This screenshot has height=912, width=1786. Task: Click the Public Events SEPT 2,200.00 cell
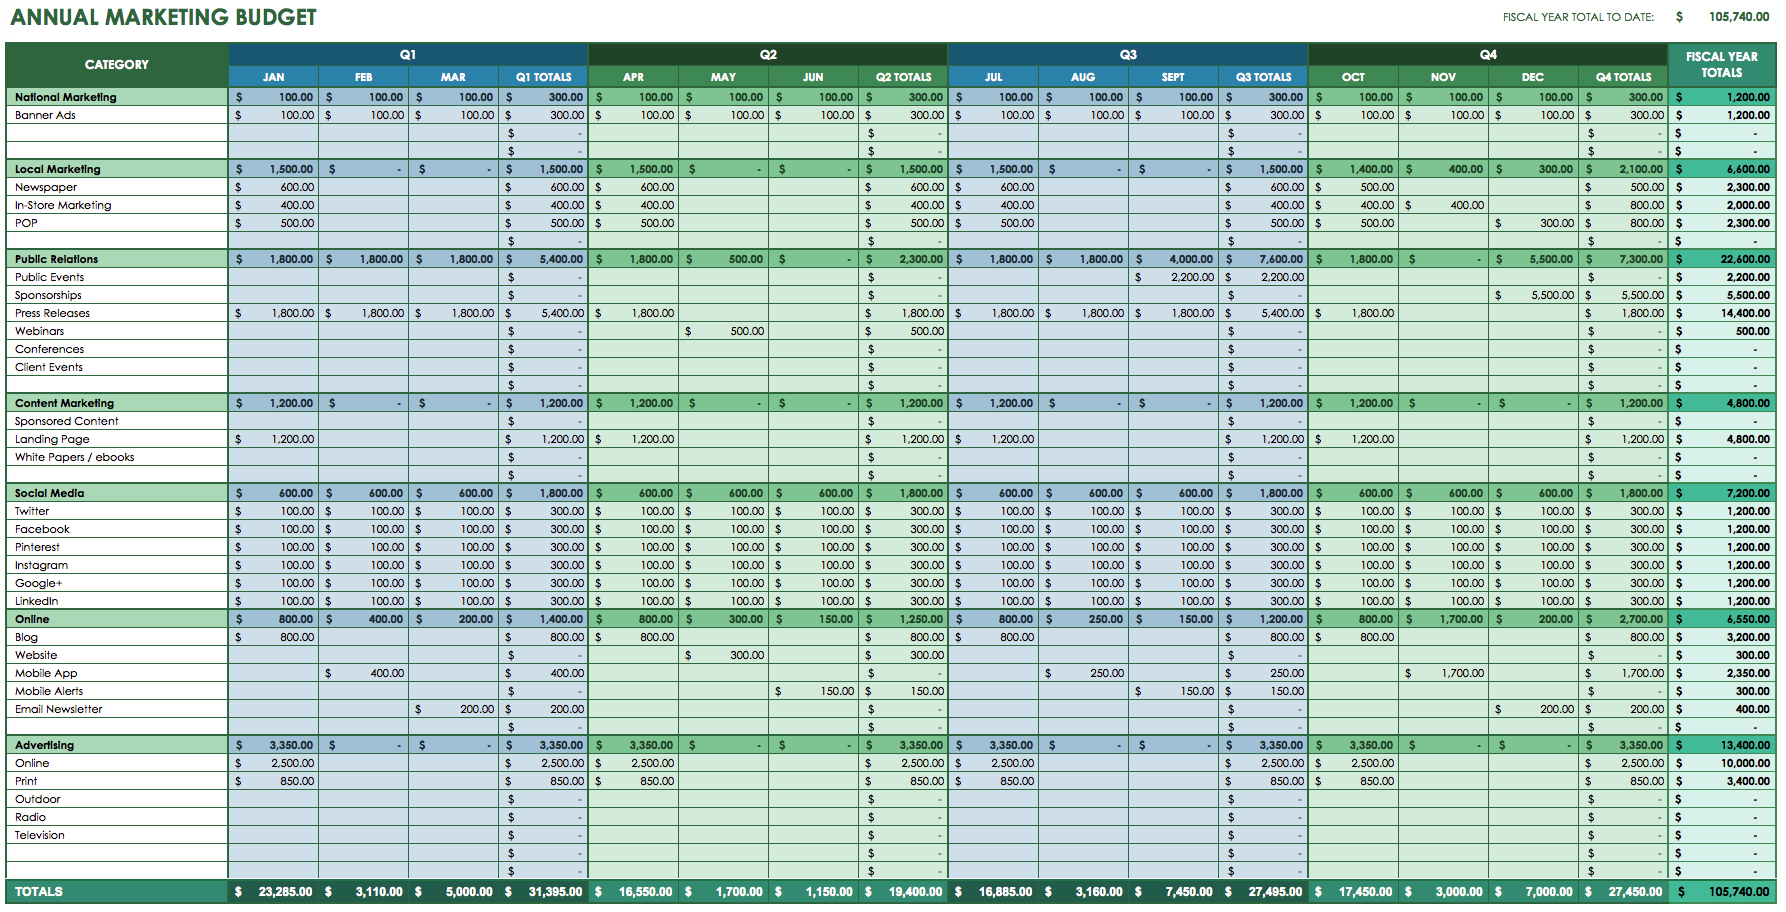point(1173,277)
